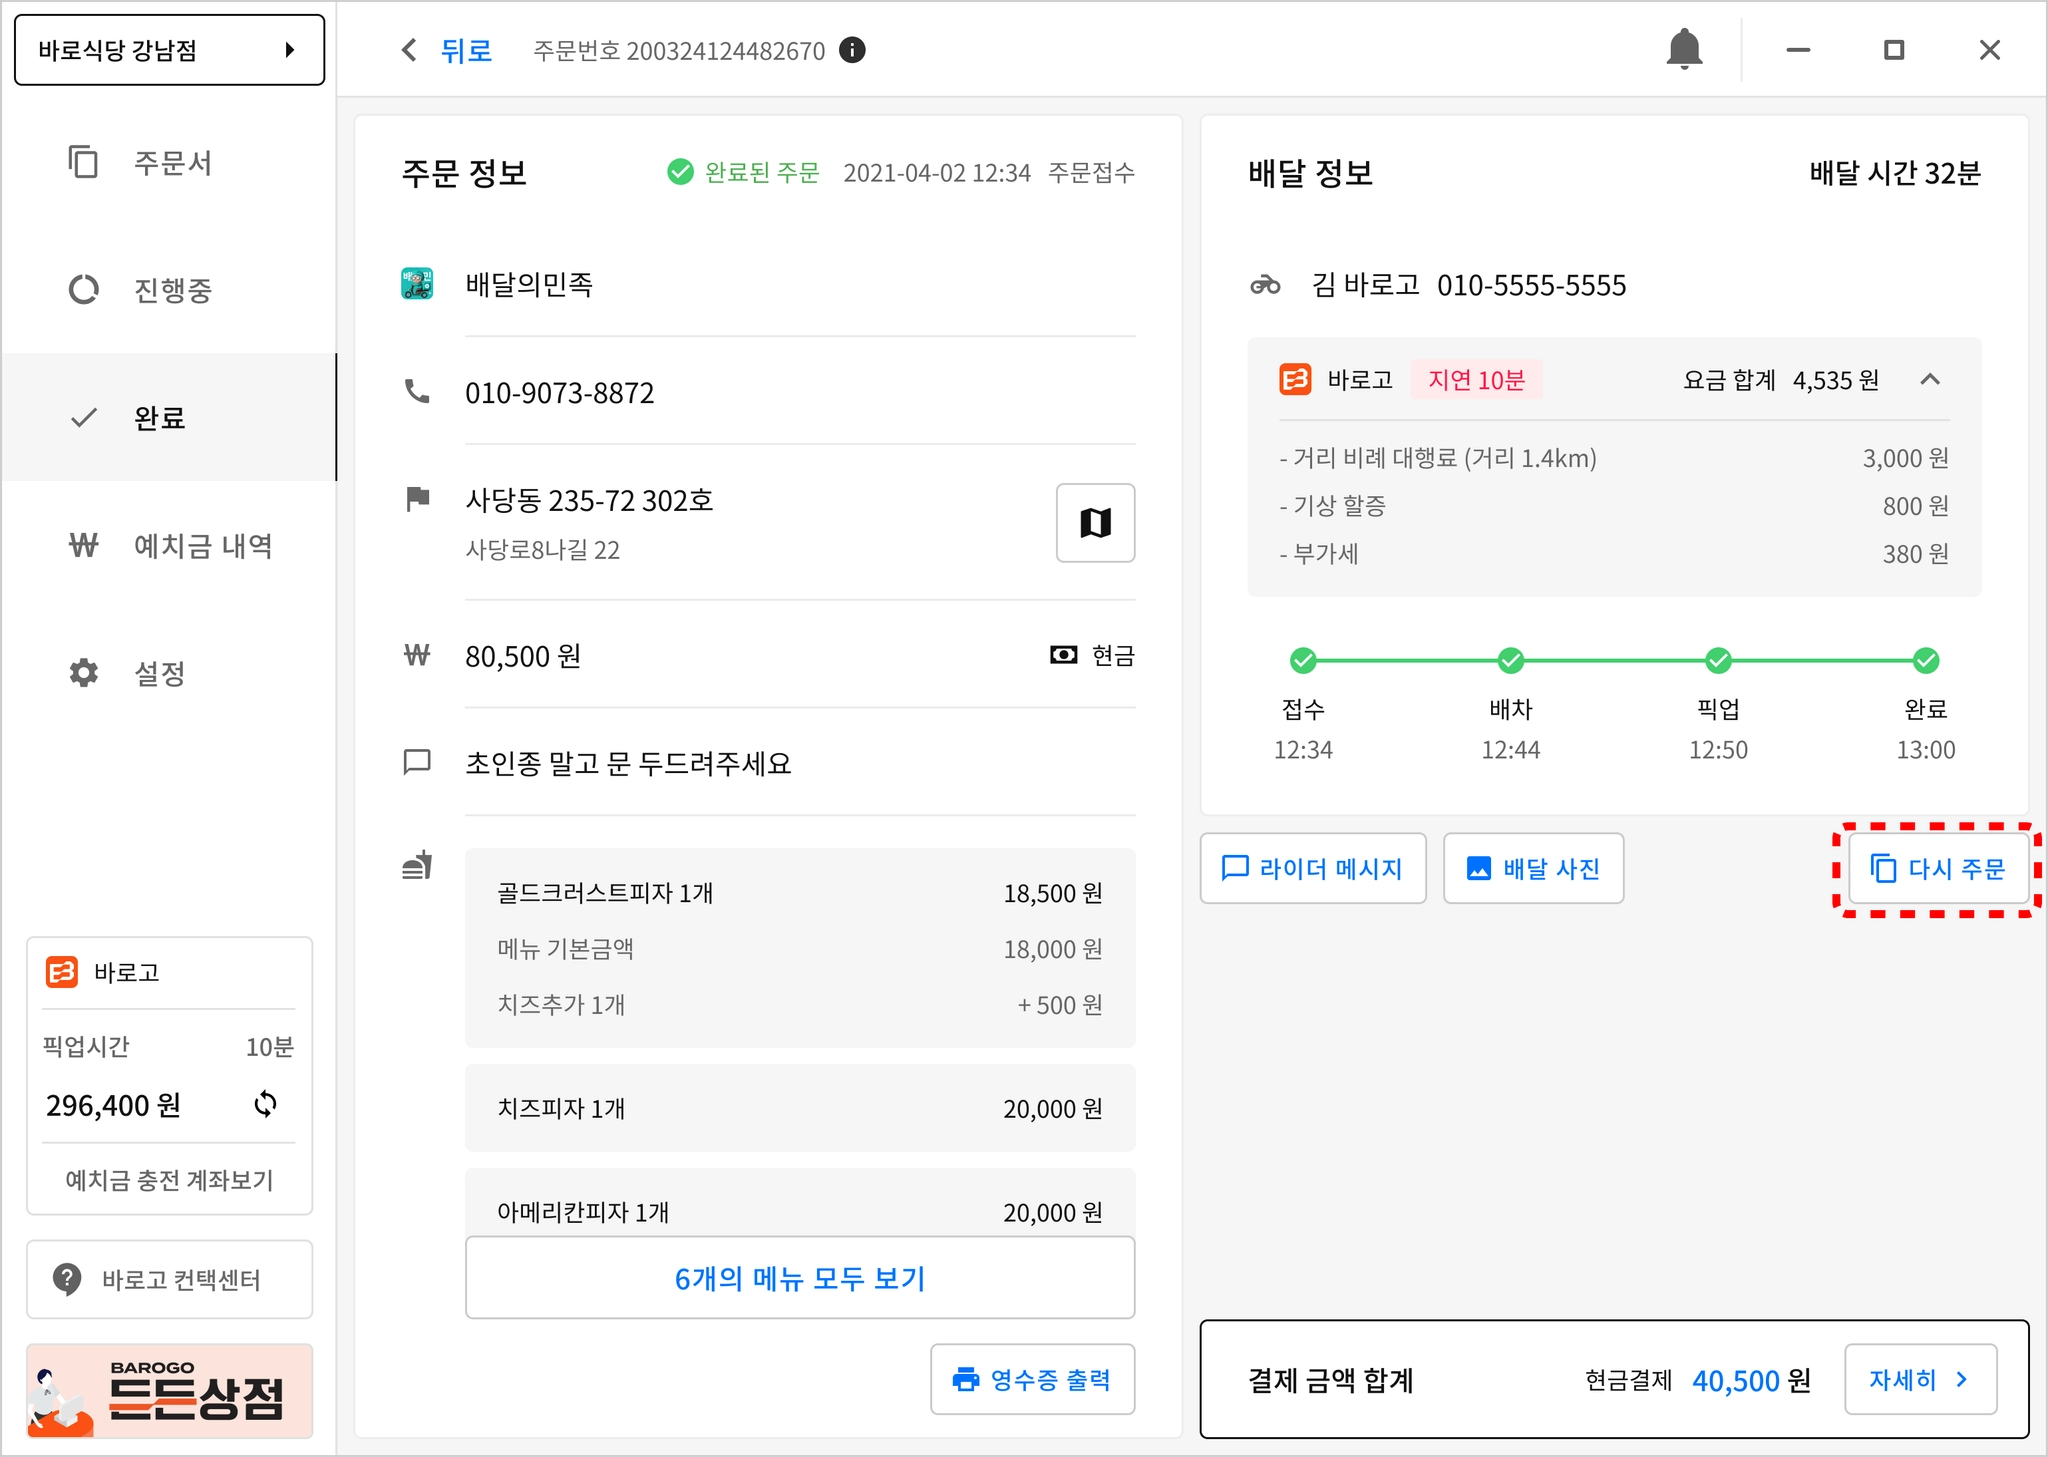Refresh the deposit balance amount
This screenshot has height=1457, width=2048.
tap(265, 1104)
